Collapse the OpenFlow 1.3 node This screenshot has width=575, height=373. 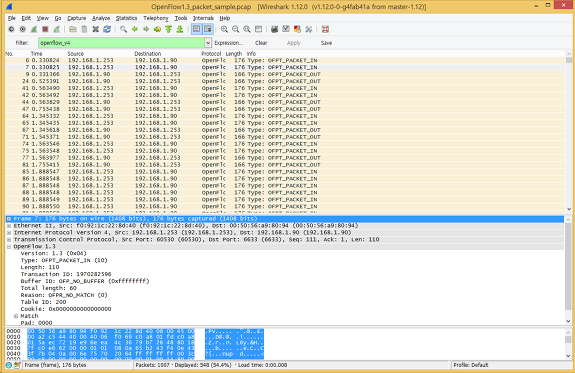[x=9, y=247]
